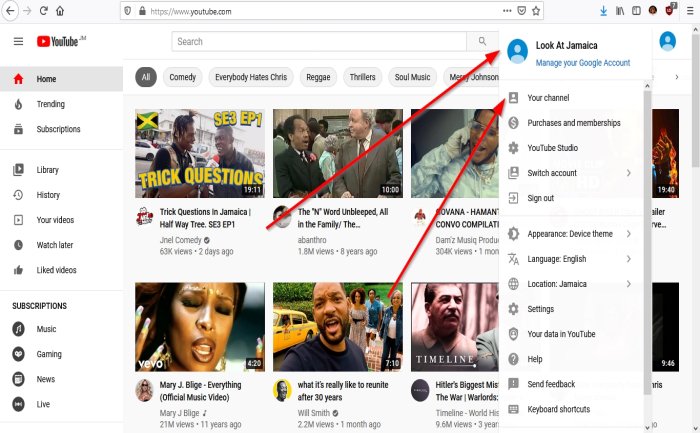The image size is (700, 433).
Task: Open the hamburger guide menu
Action: click(x=18, y=41)
